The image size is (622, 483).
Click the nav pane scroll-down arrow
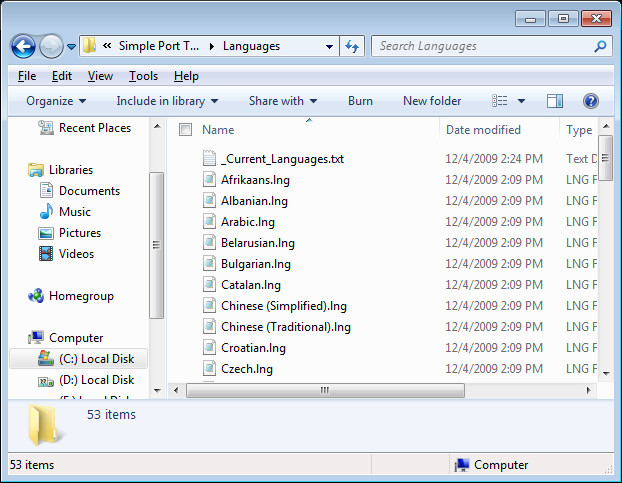pos(157,391)
